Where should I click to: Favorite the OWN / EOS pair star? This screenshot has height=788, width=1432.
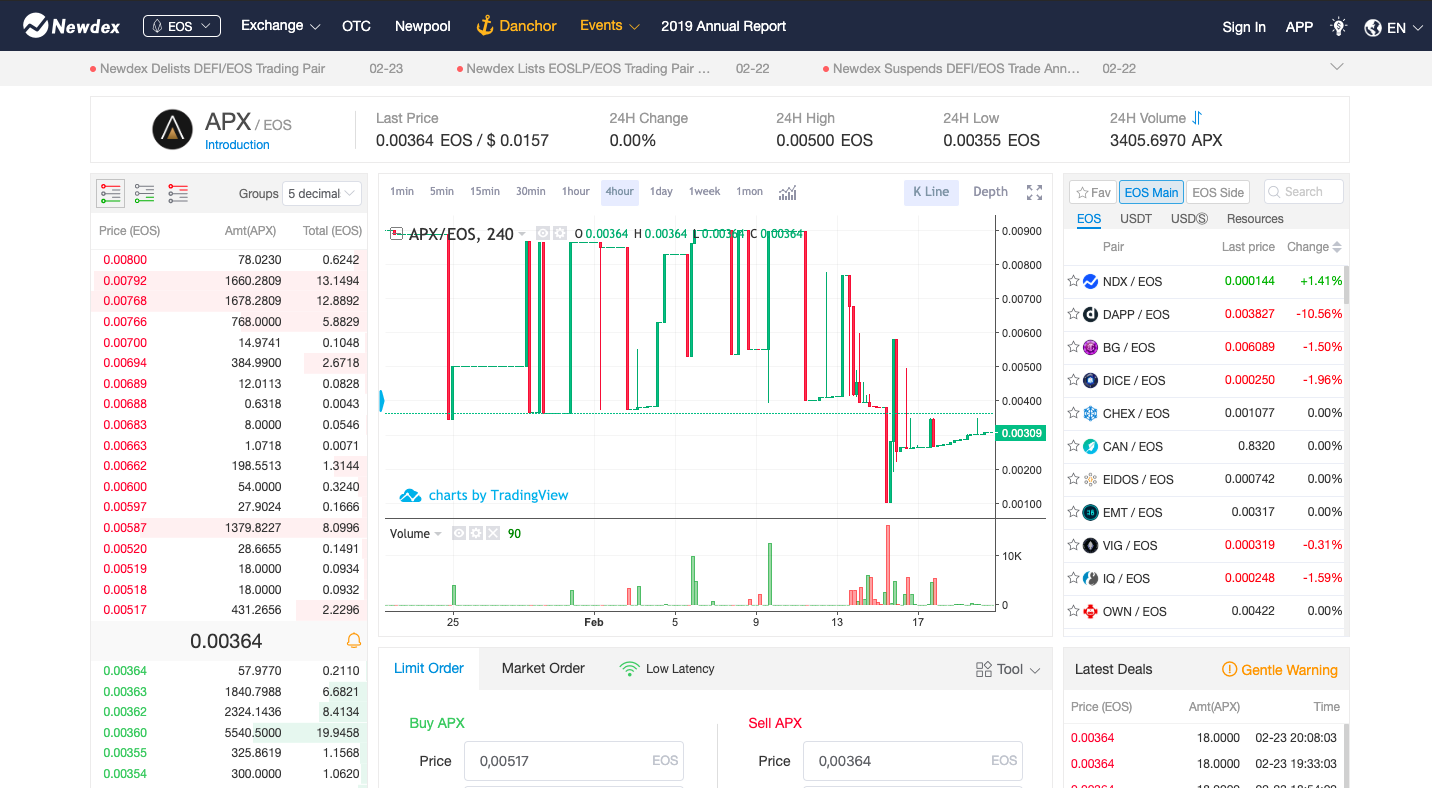pyautogui.click(x=1073, y=611)
